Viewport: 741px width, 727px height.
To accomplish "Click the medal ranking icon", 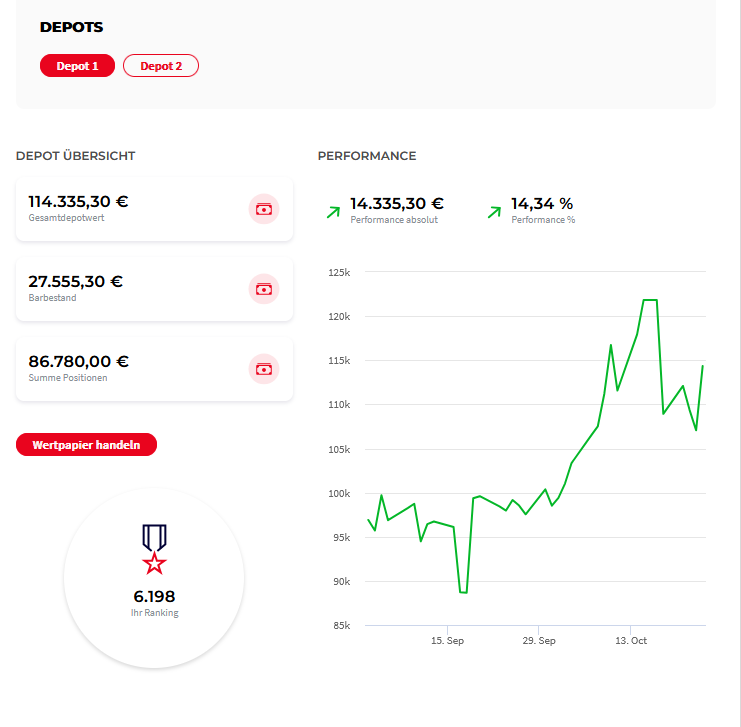I will click(x=154, y=549).
